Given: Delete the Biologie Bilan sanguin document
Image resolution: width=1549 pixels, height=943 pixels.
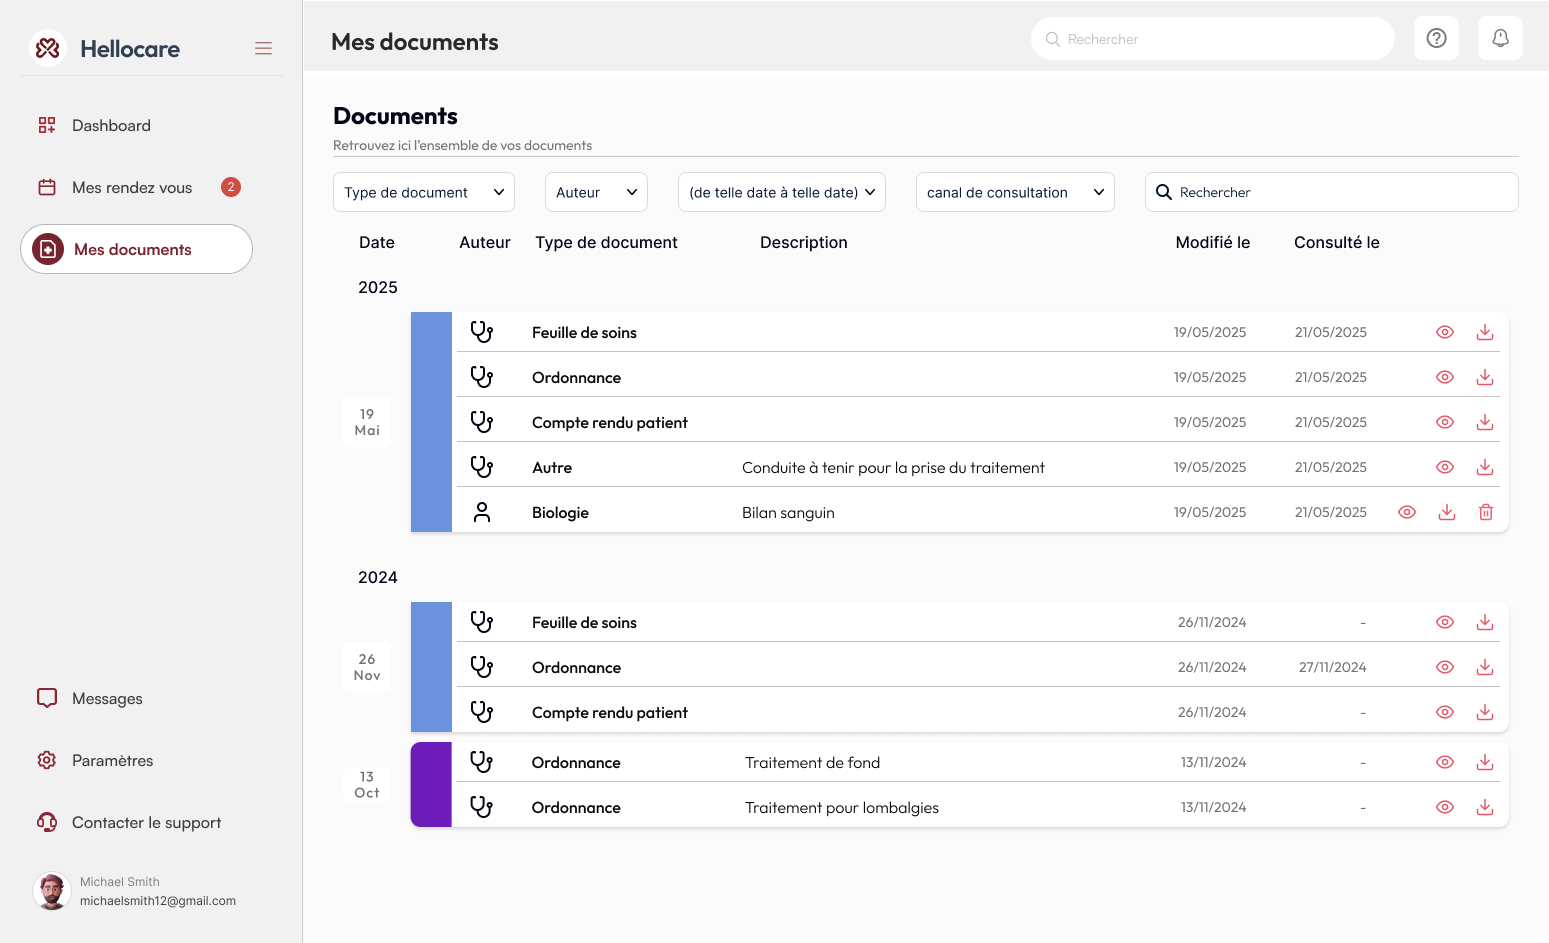Looking at the screenshot, I should click(x=1486, y=512).
